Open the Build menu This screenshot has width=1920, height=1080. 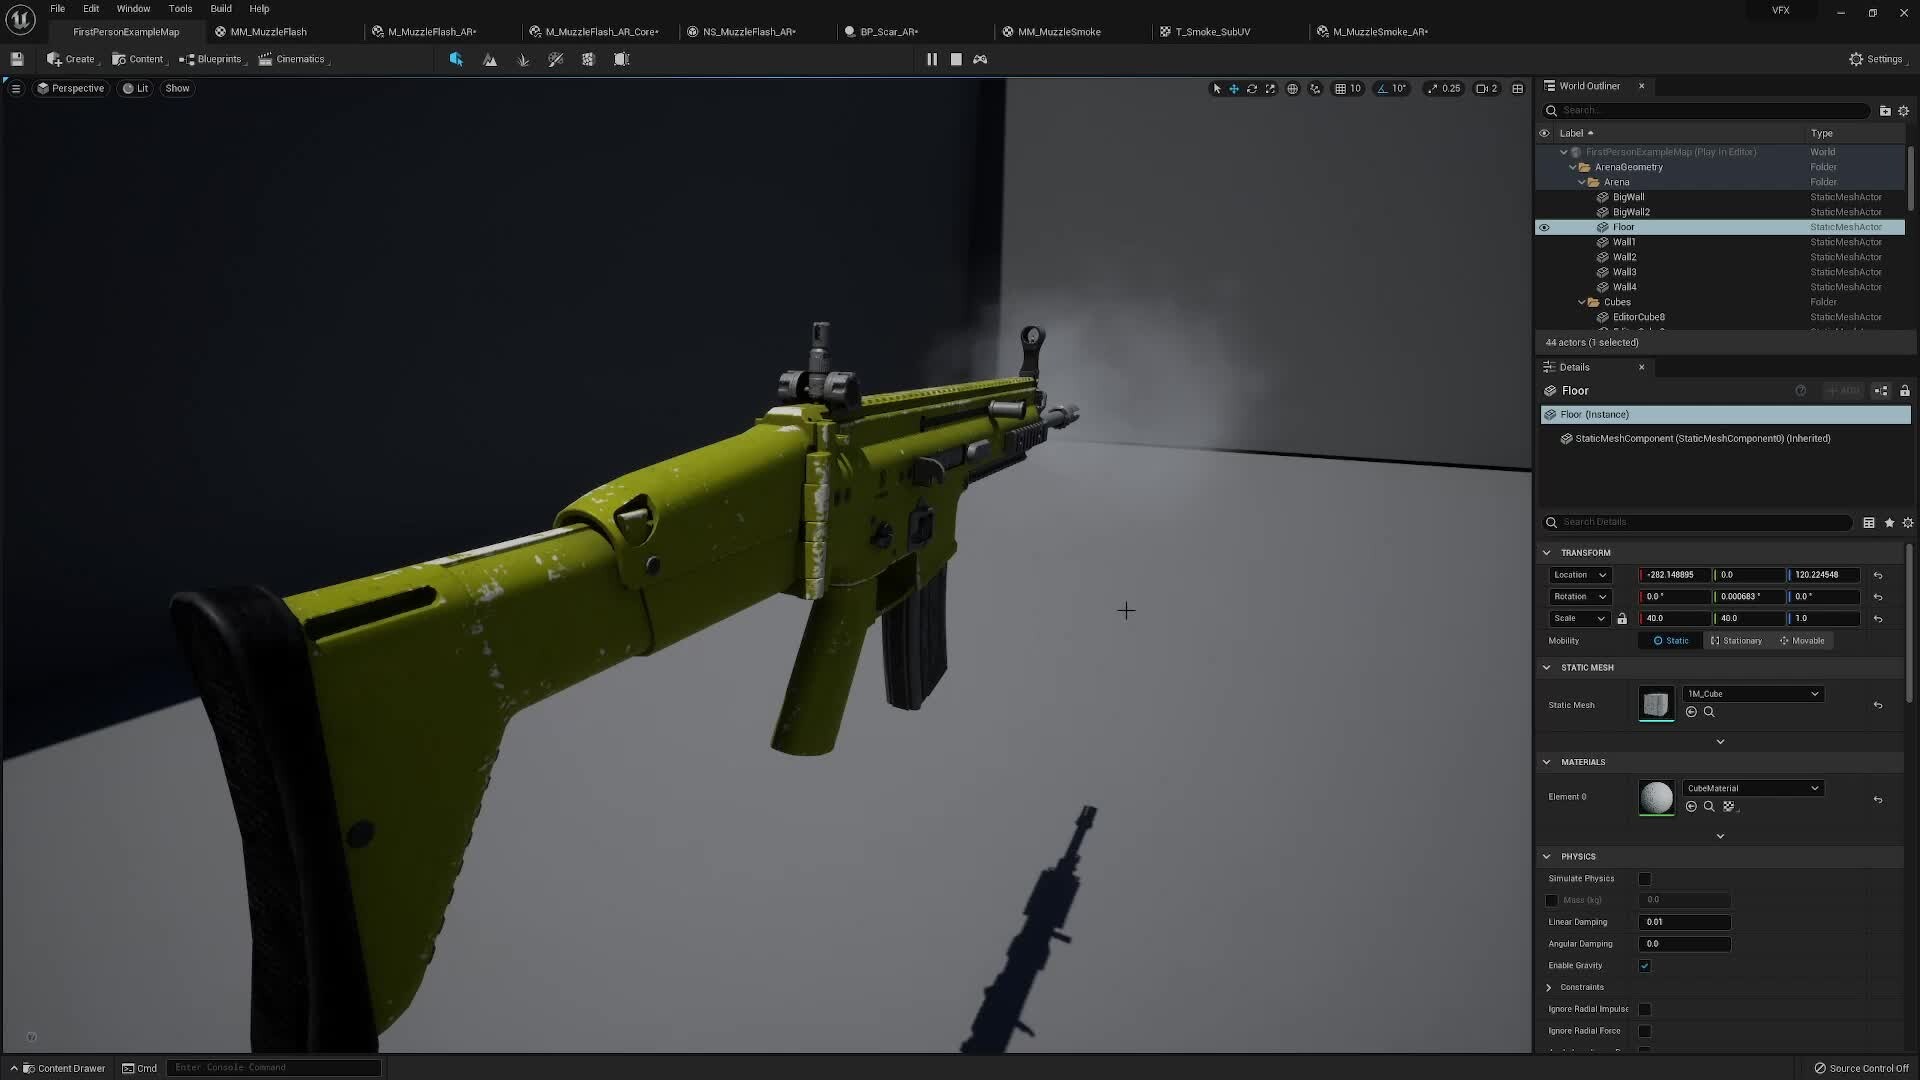[x=220, y=8]
